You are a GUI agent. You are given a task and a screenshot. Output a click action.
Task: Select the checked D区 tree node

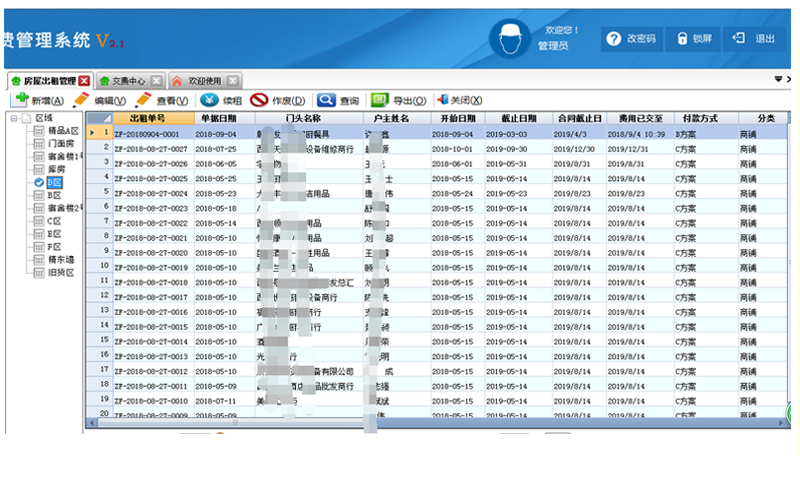54,183
